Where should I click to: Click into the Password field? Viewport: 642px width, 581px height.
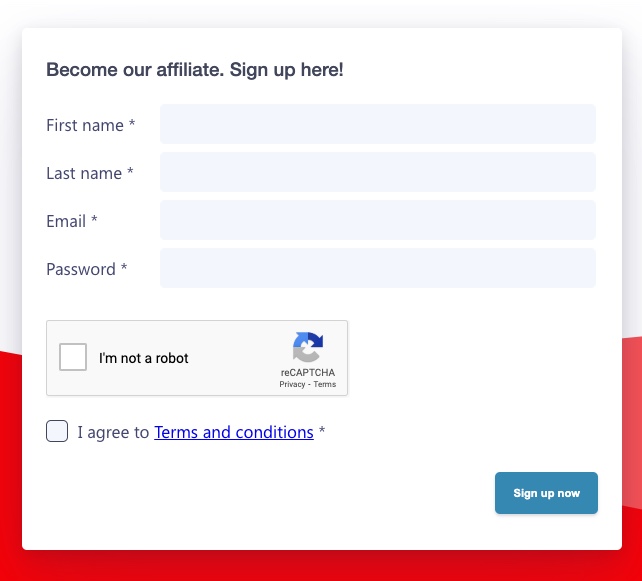pyautogui.click(x=377, y=268)
